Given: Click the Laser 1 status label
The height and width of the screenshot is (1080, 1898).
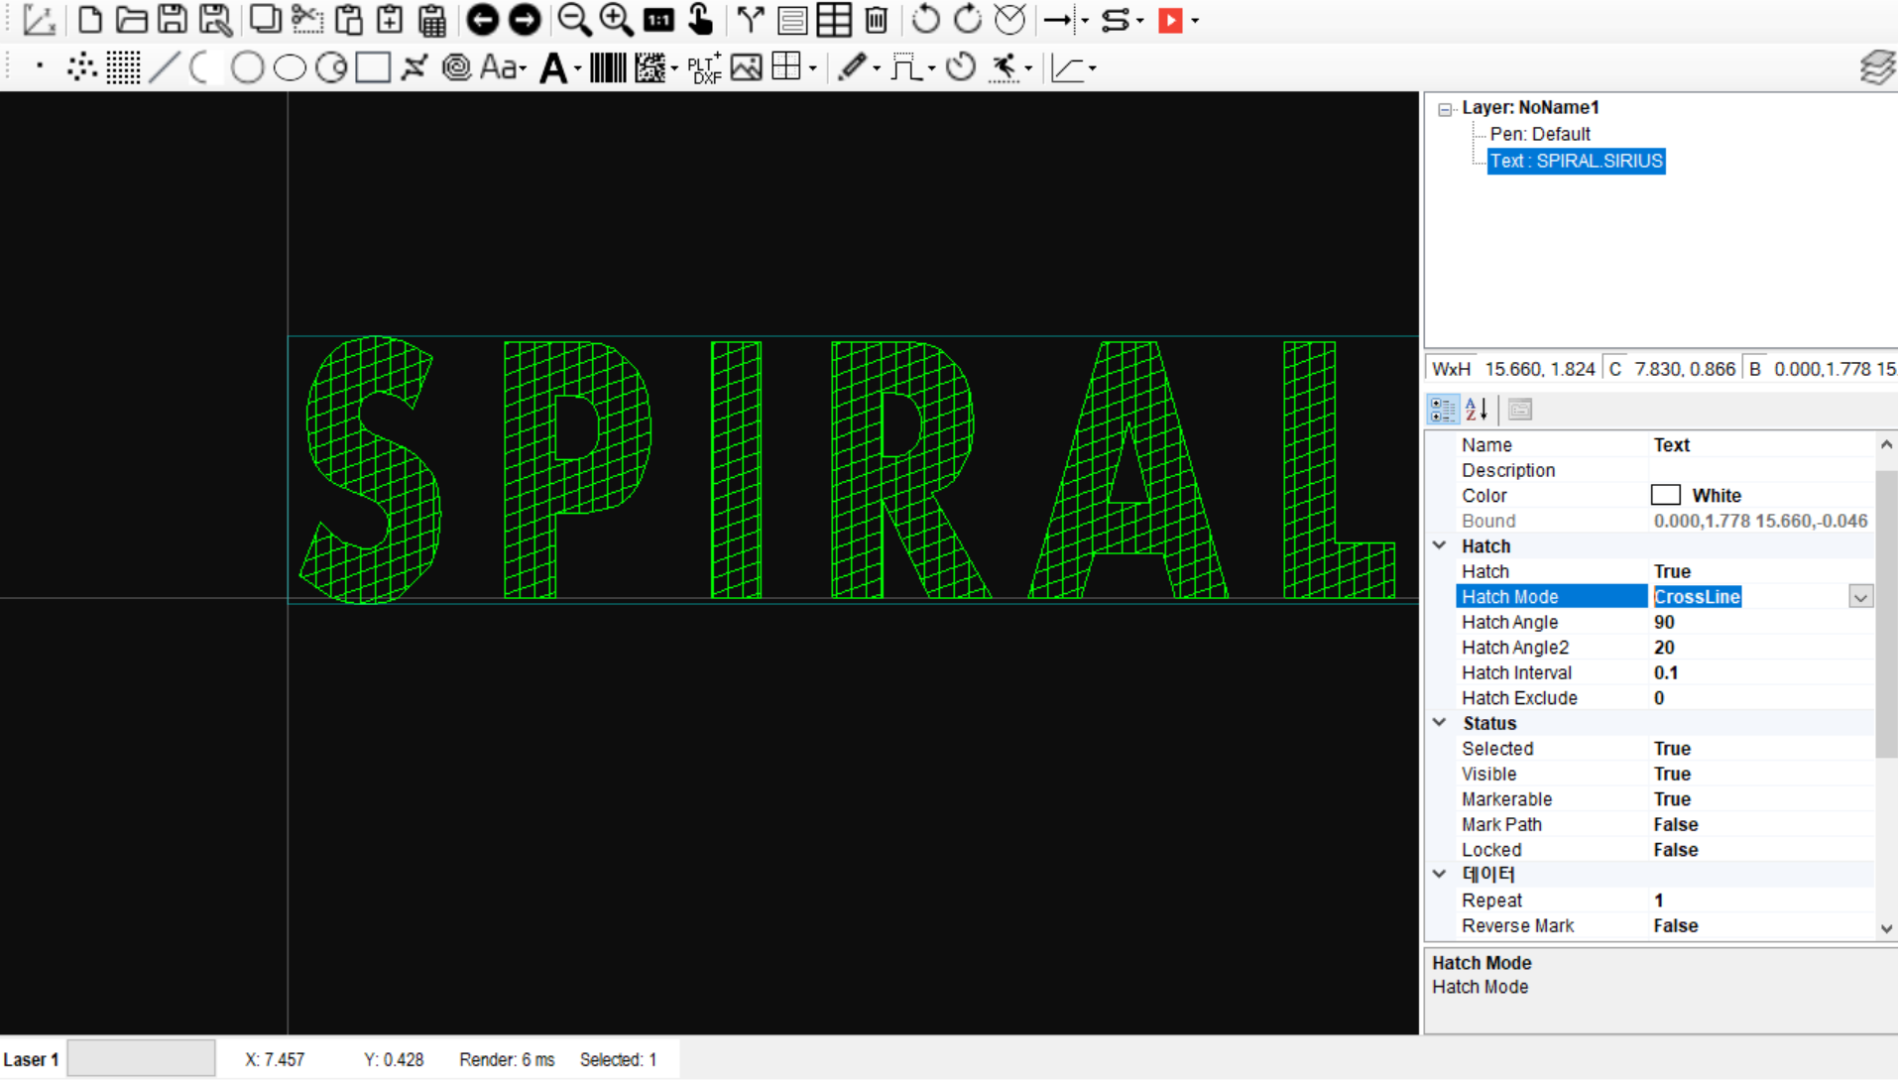Looking at the screenshot, I should pyautogui.click(x=31, y=1059).
